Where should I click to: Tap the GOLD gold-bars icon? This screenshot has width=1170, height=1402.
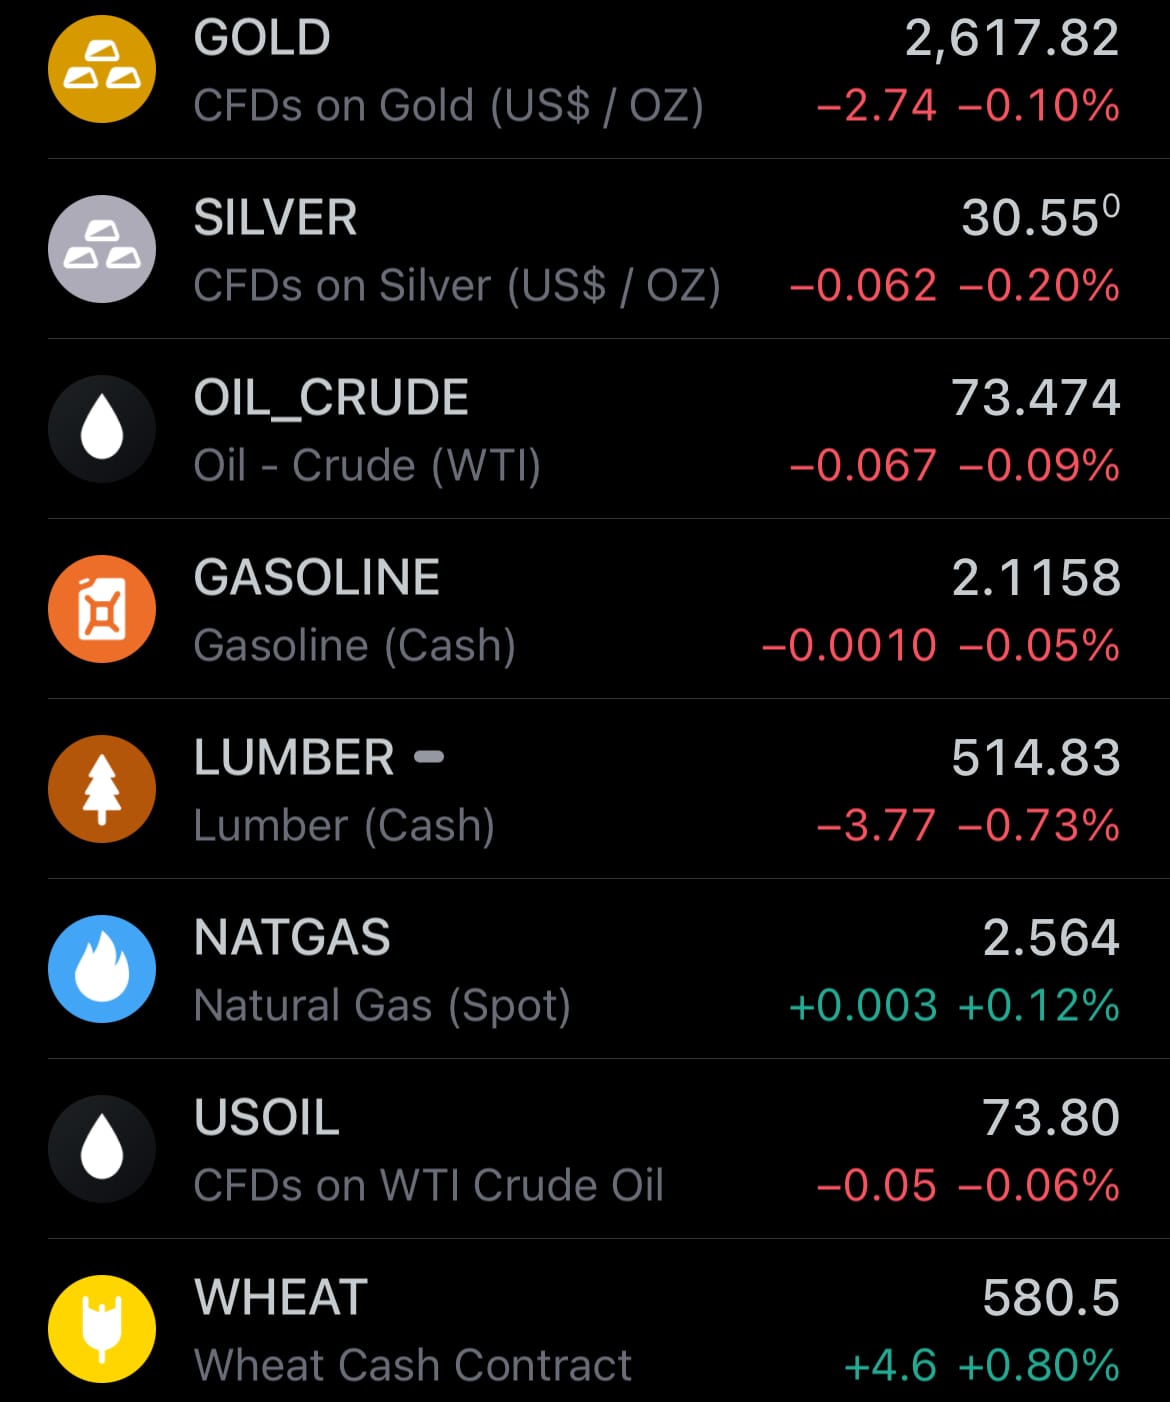(x=102, y=69)
